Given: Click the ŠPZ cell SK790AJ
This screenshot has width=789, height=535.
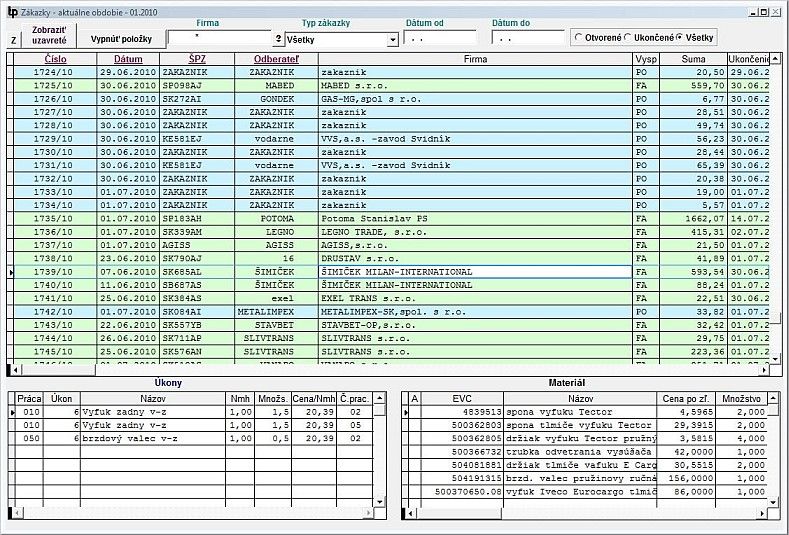Looking at the screenshot, I should [x=197, y=258].
